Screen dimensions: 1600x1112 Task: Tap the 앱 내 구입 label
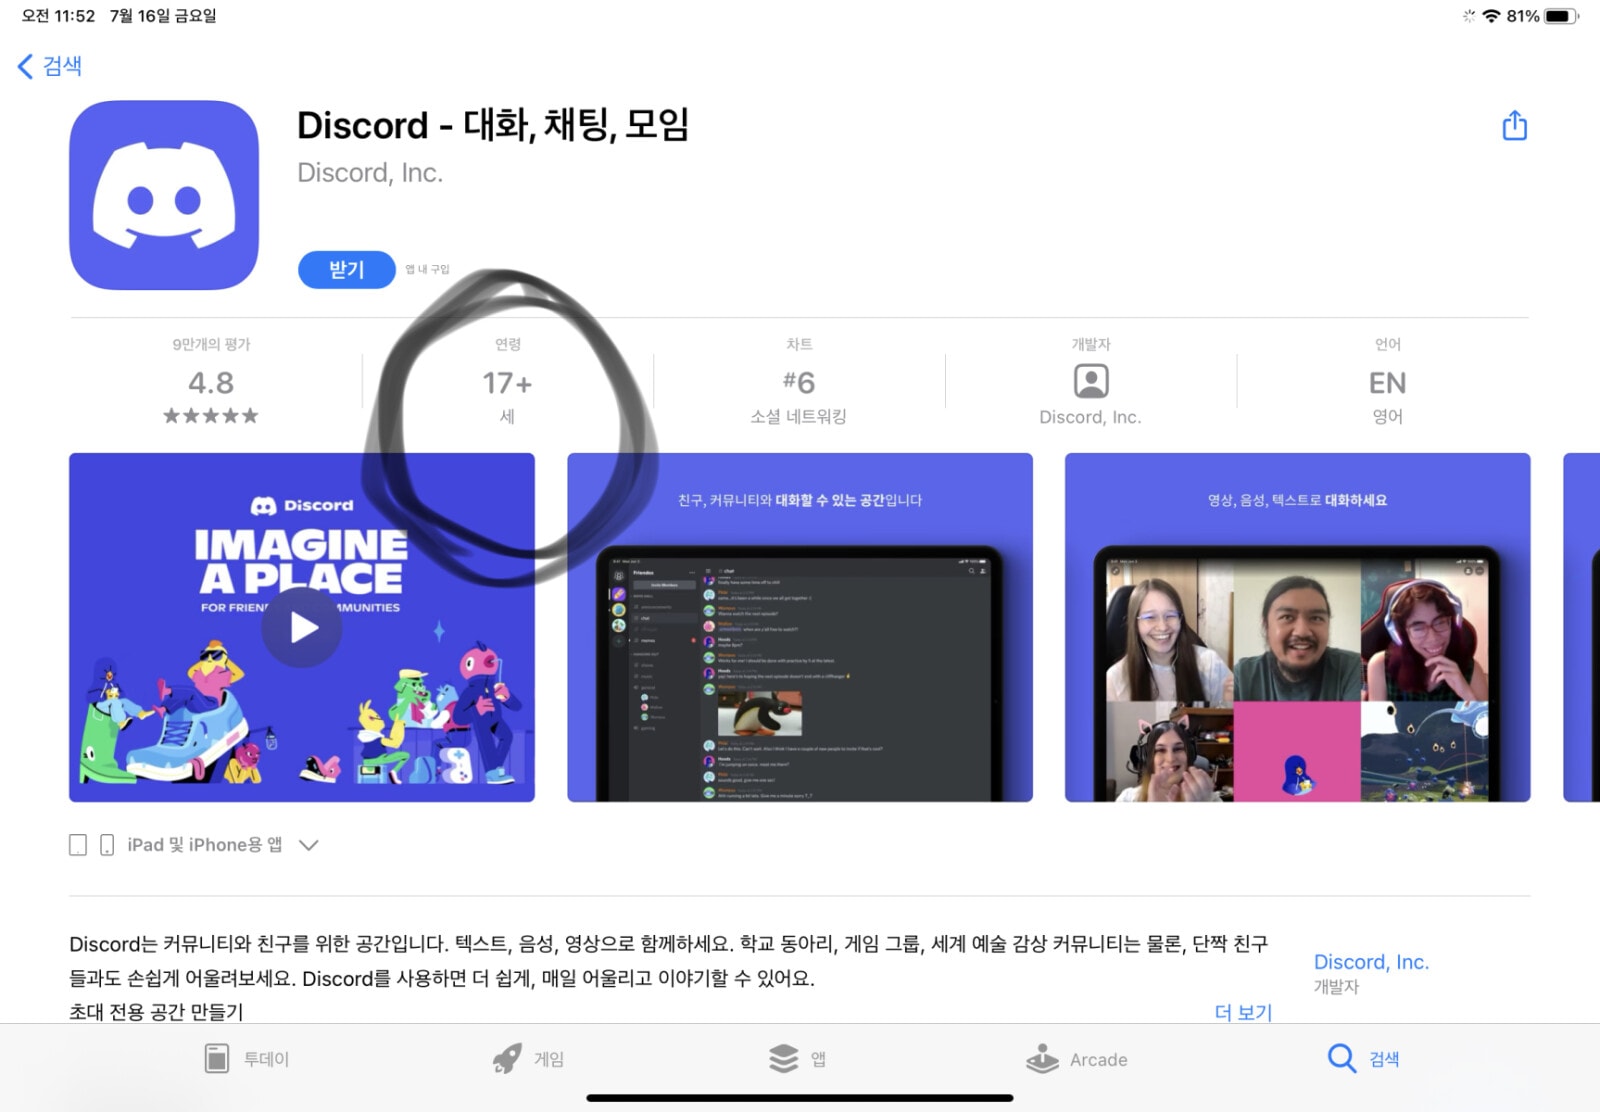[427, 270]
